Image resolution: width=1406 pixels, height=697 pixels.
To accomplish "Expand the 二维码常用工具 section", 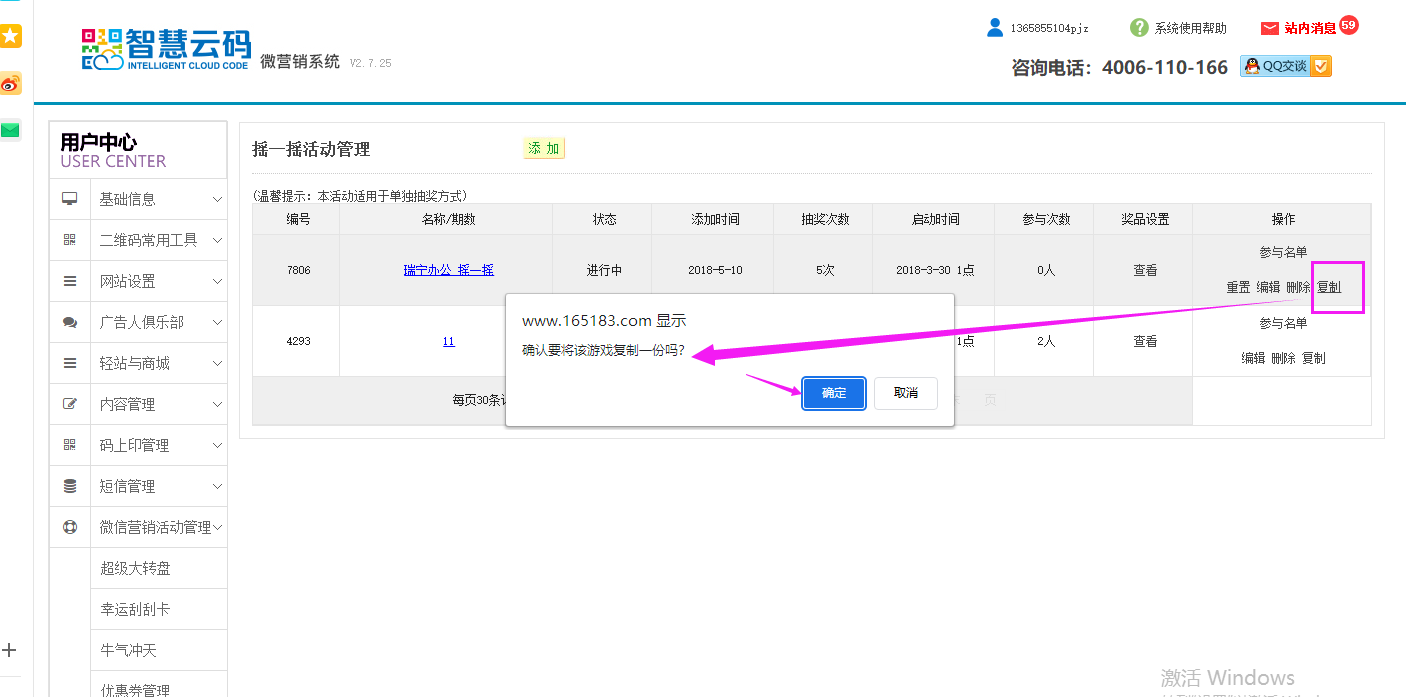I will pyautogui.click(x=138, y=240).
